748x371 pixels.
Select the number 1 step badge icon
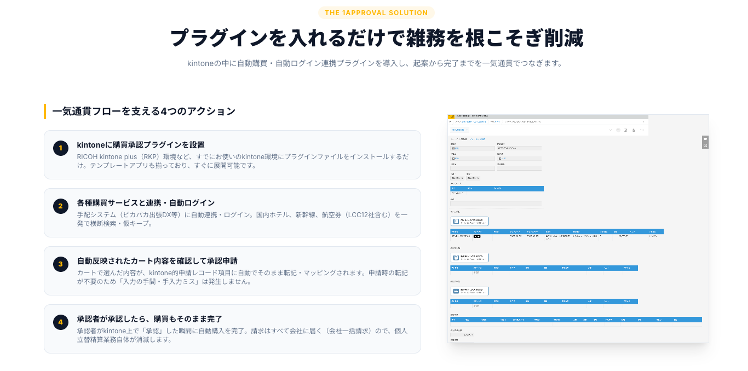point(61,148)
